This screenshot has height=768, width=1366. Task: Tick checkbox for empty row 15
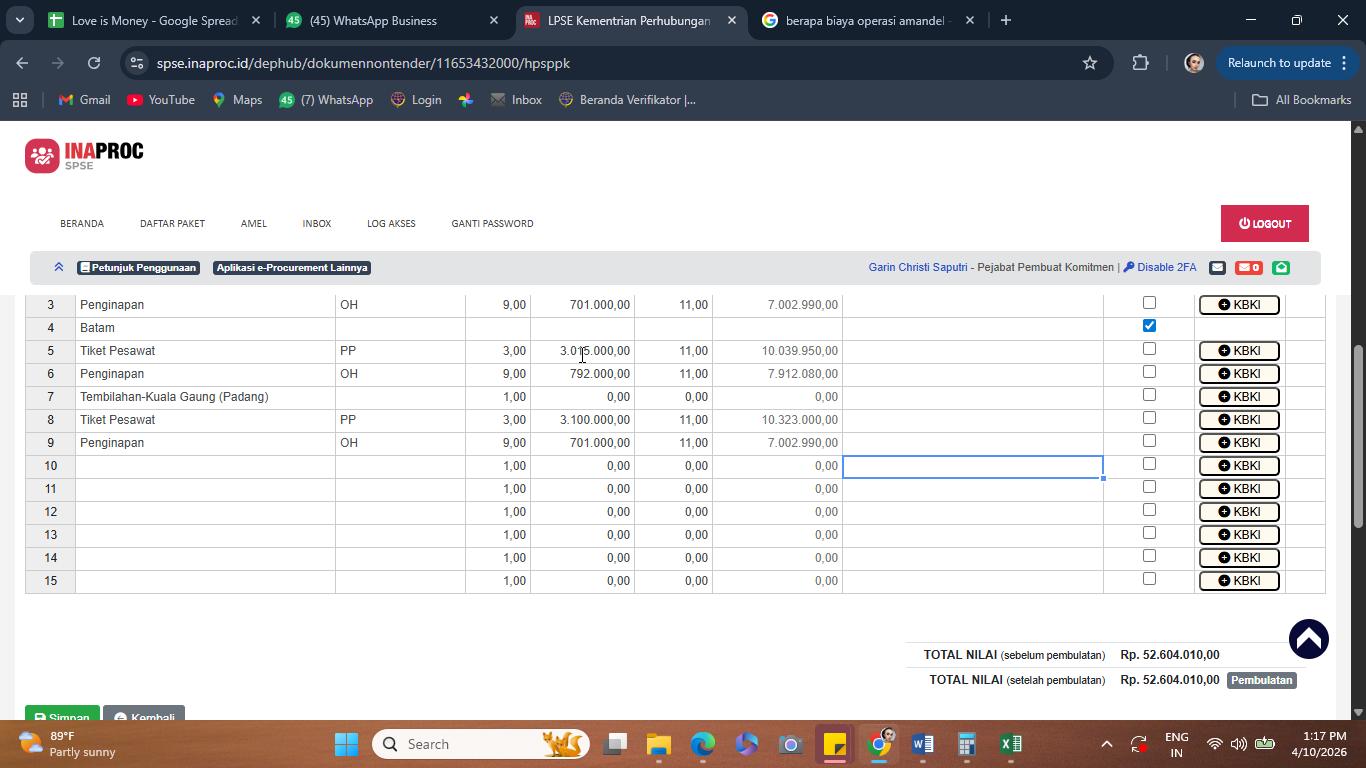tap(1149, 579)
